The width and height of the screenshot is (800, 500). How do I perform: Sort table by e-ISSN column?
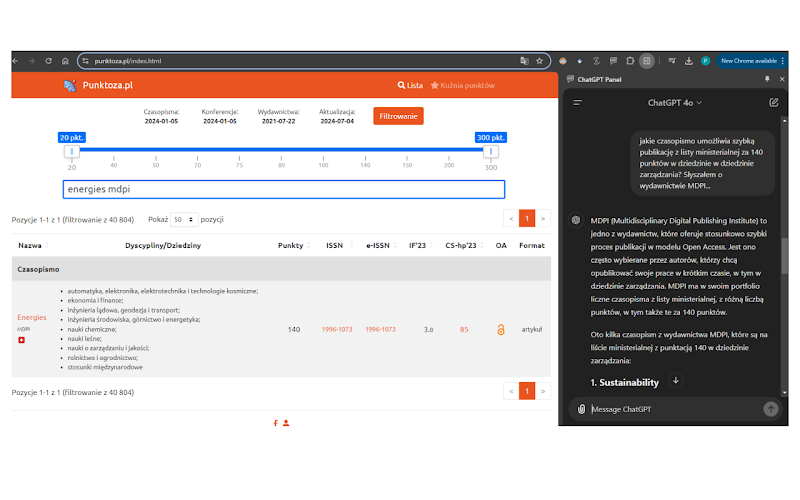(x=381, y=246)
